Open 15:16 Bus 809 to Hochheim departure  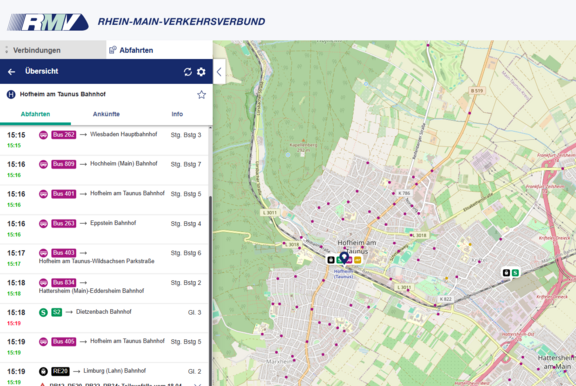pyautogui.click(x=104, y=169)
